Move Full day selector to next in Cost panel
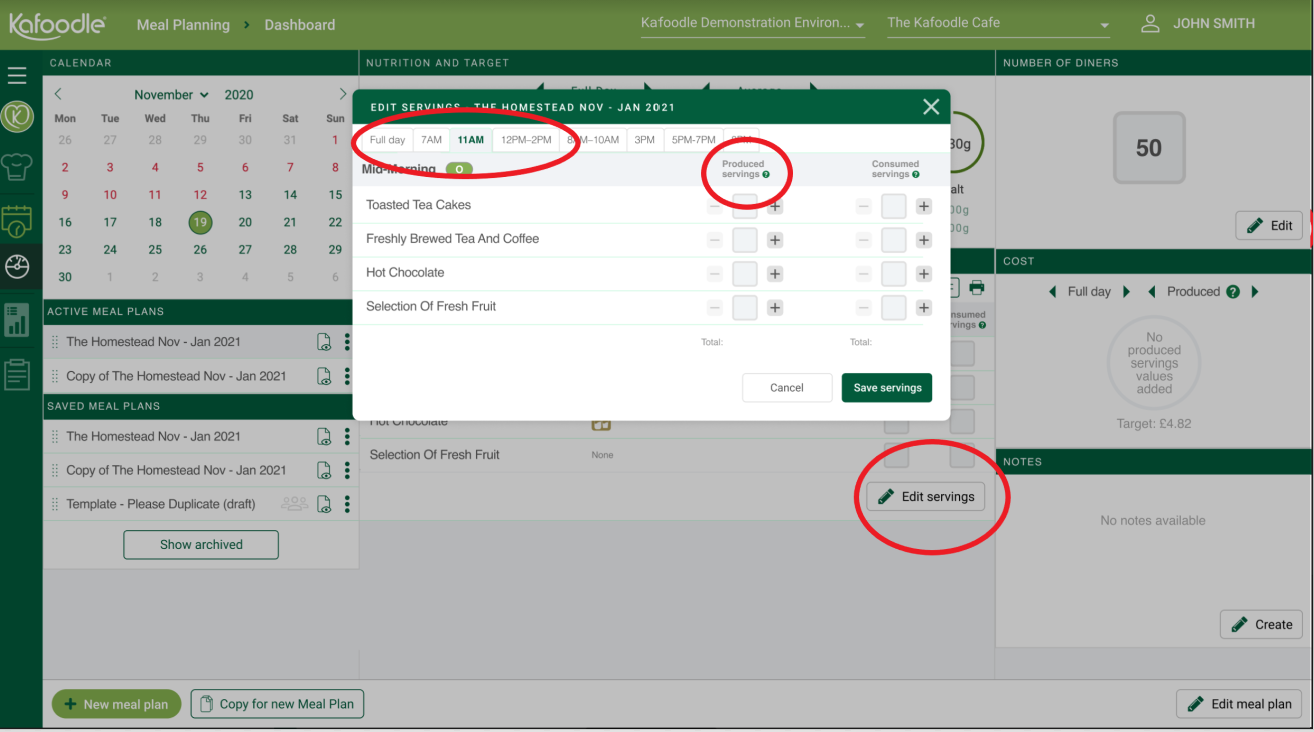Screen dimensions: 1314x732 [1126, 292]
